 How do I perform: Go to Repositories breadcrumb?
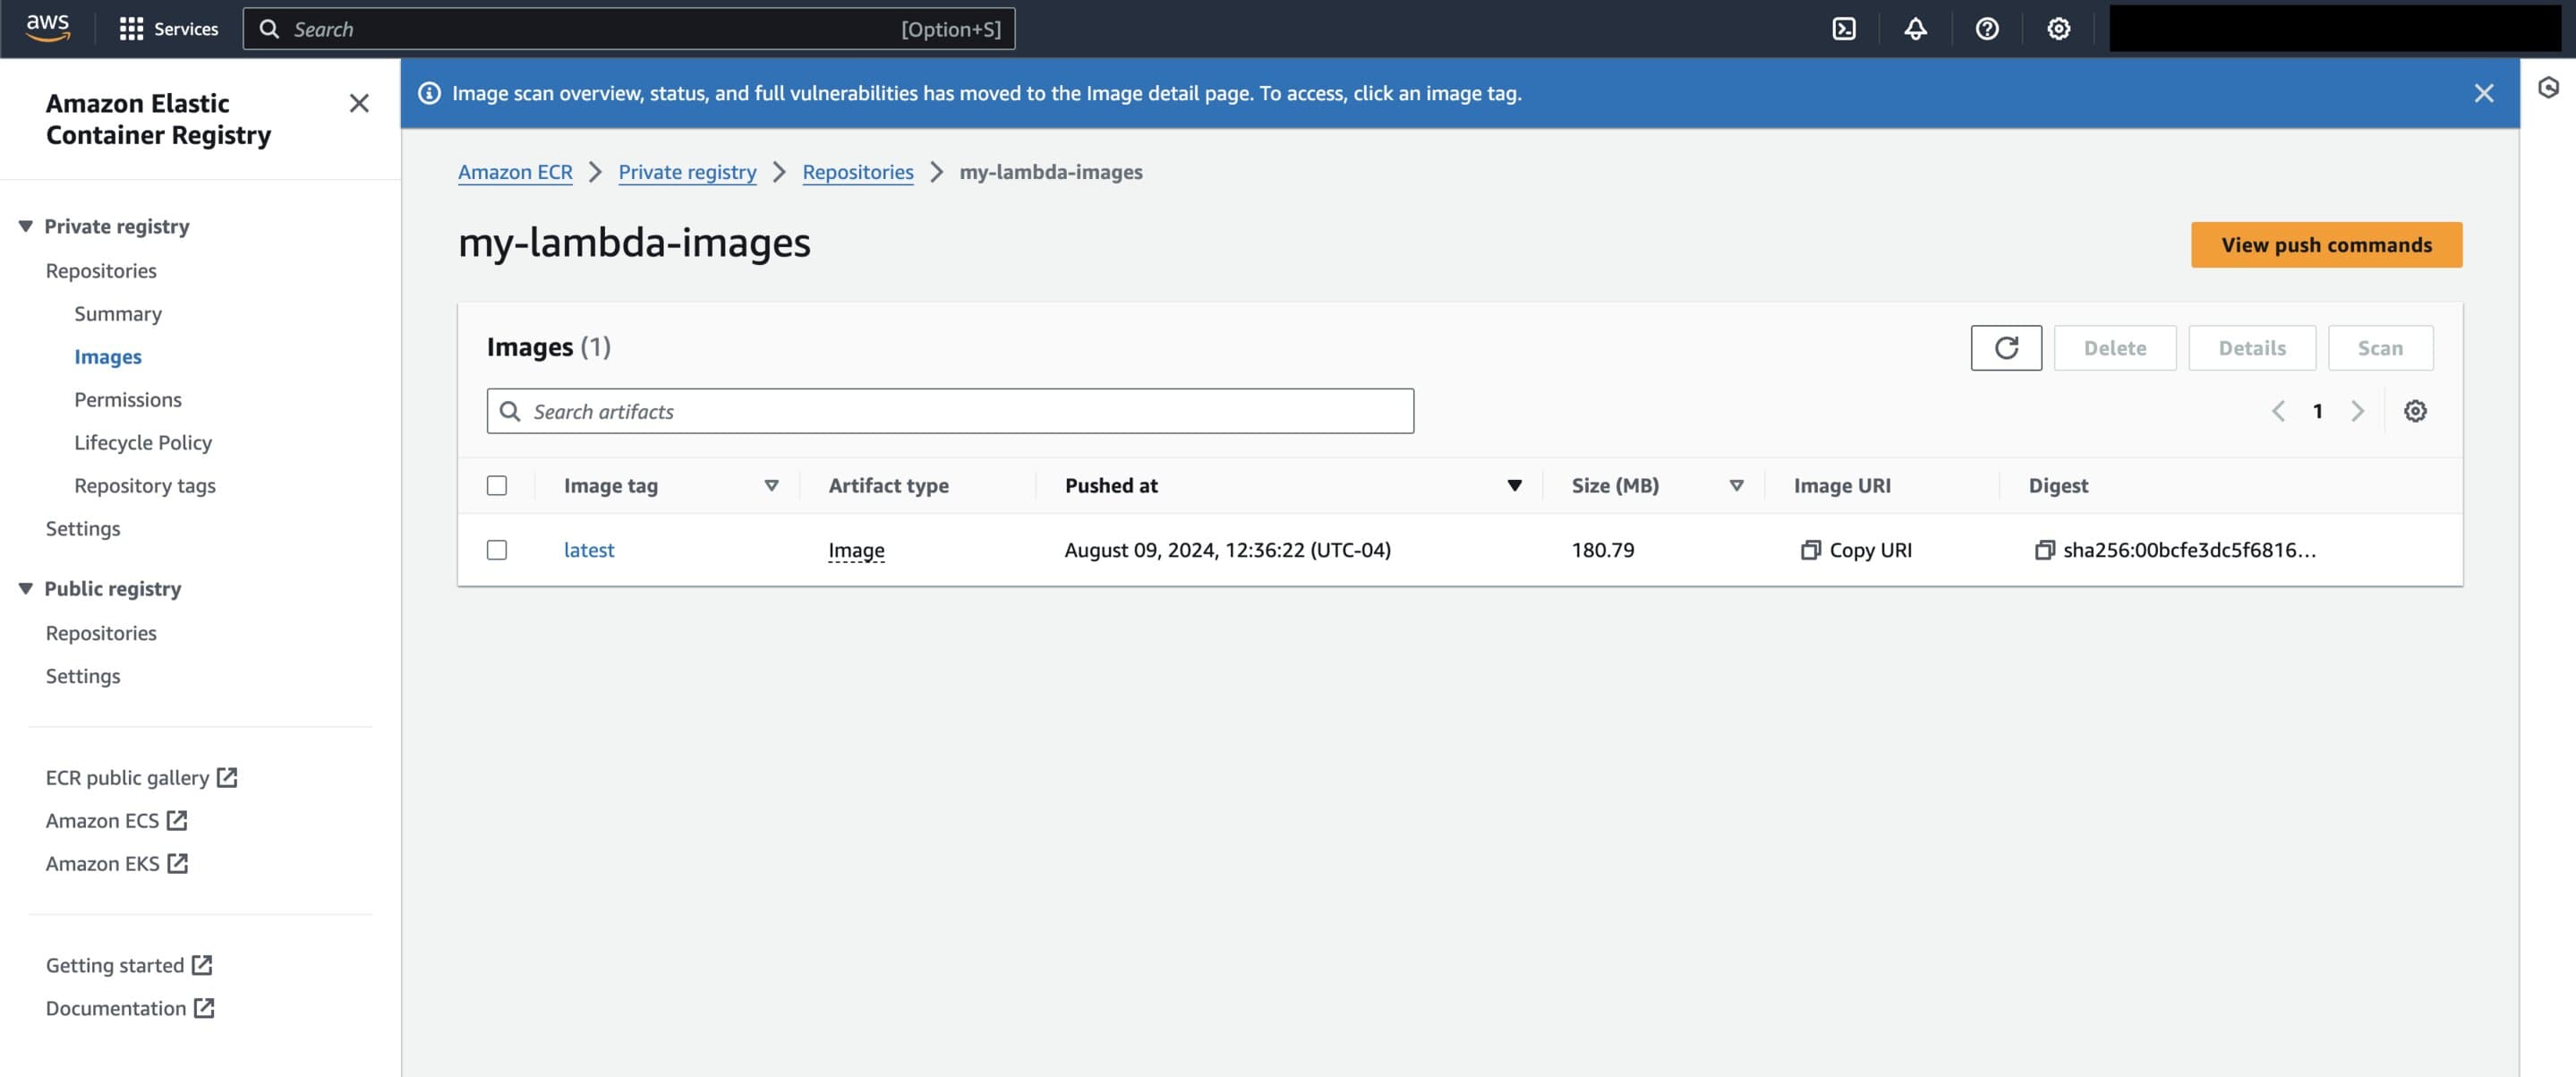(857, 172)
